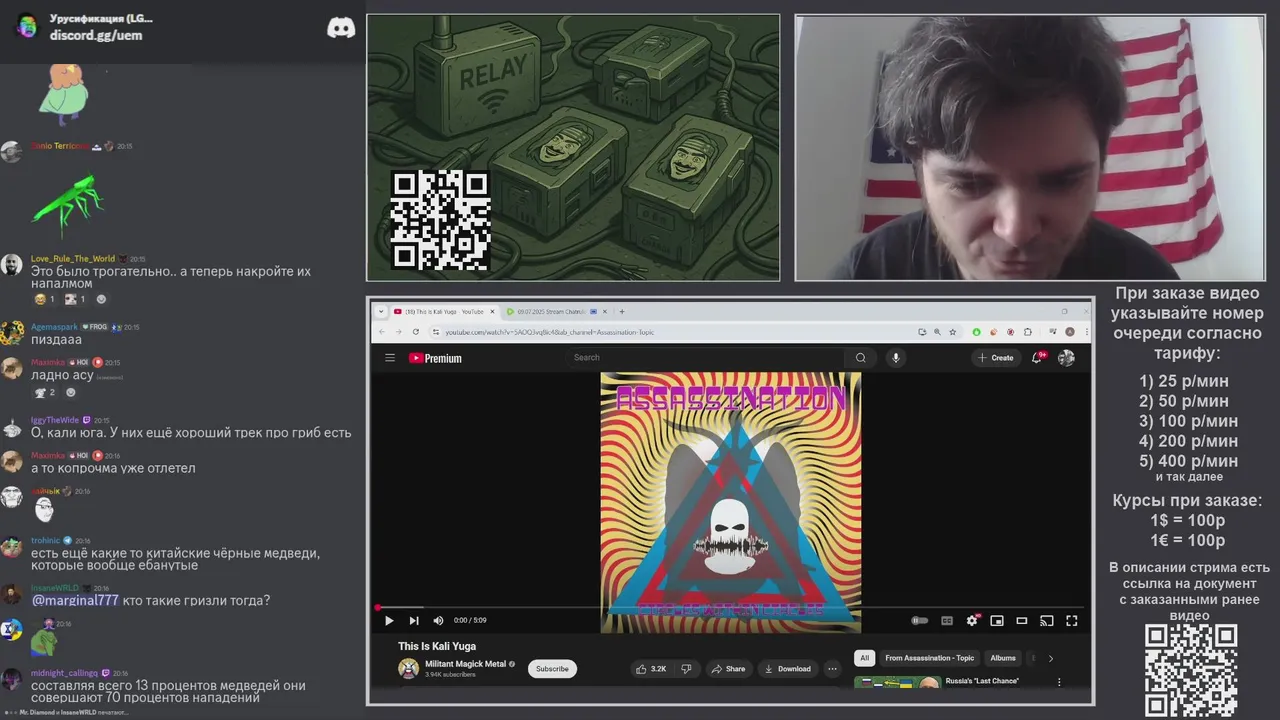The width and height of the screenshot is (1280, 720).
Task: Open Chrome three-dot menu
Action: (x=1085, y=332)
